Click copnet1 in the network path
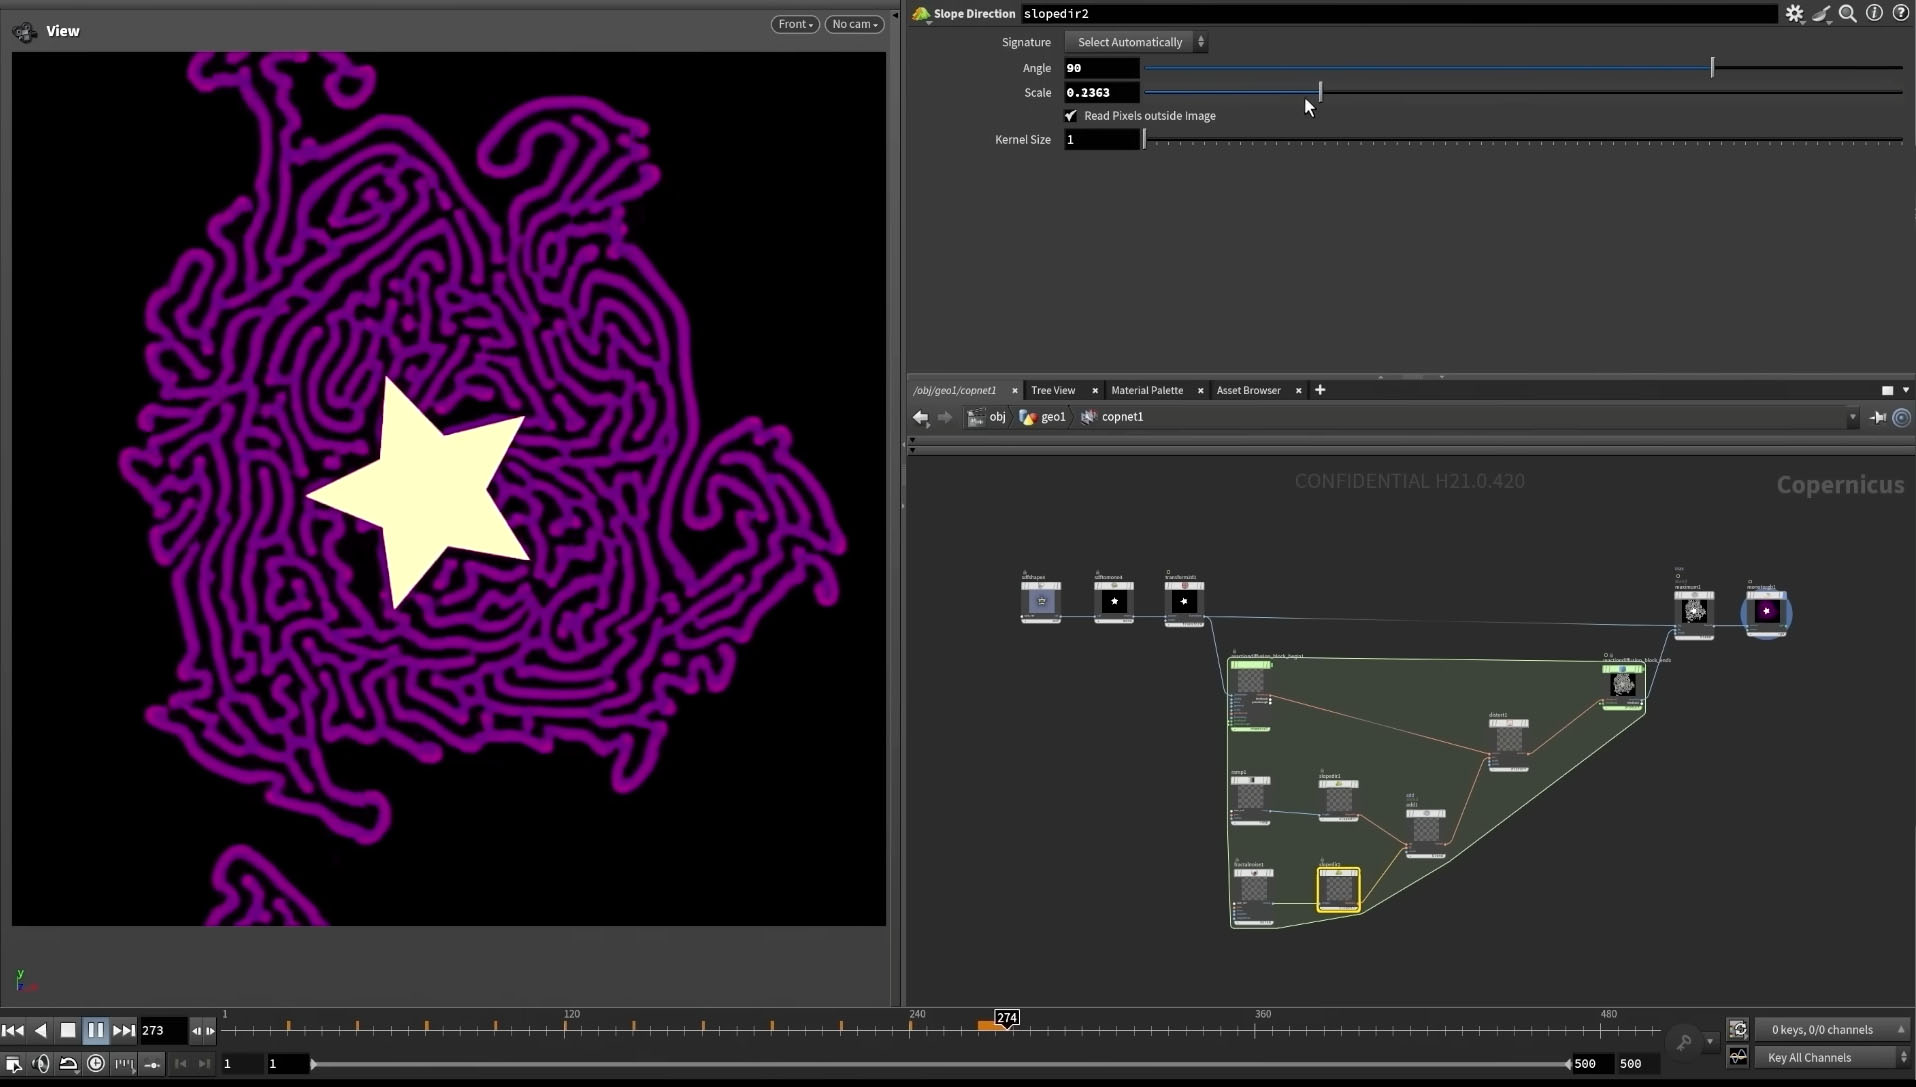Image resolution: width=1916 pixels, height=1087 pixels. [x=1112, y=418]
